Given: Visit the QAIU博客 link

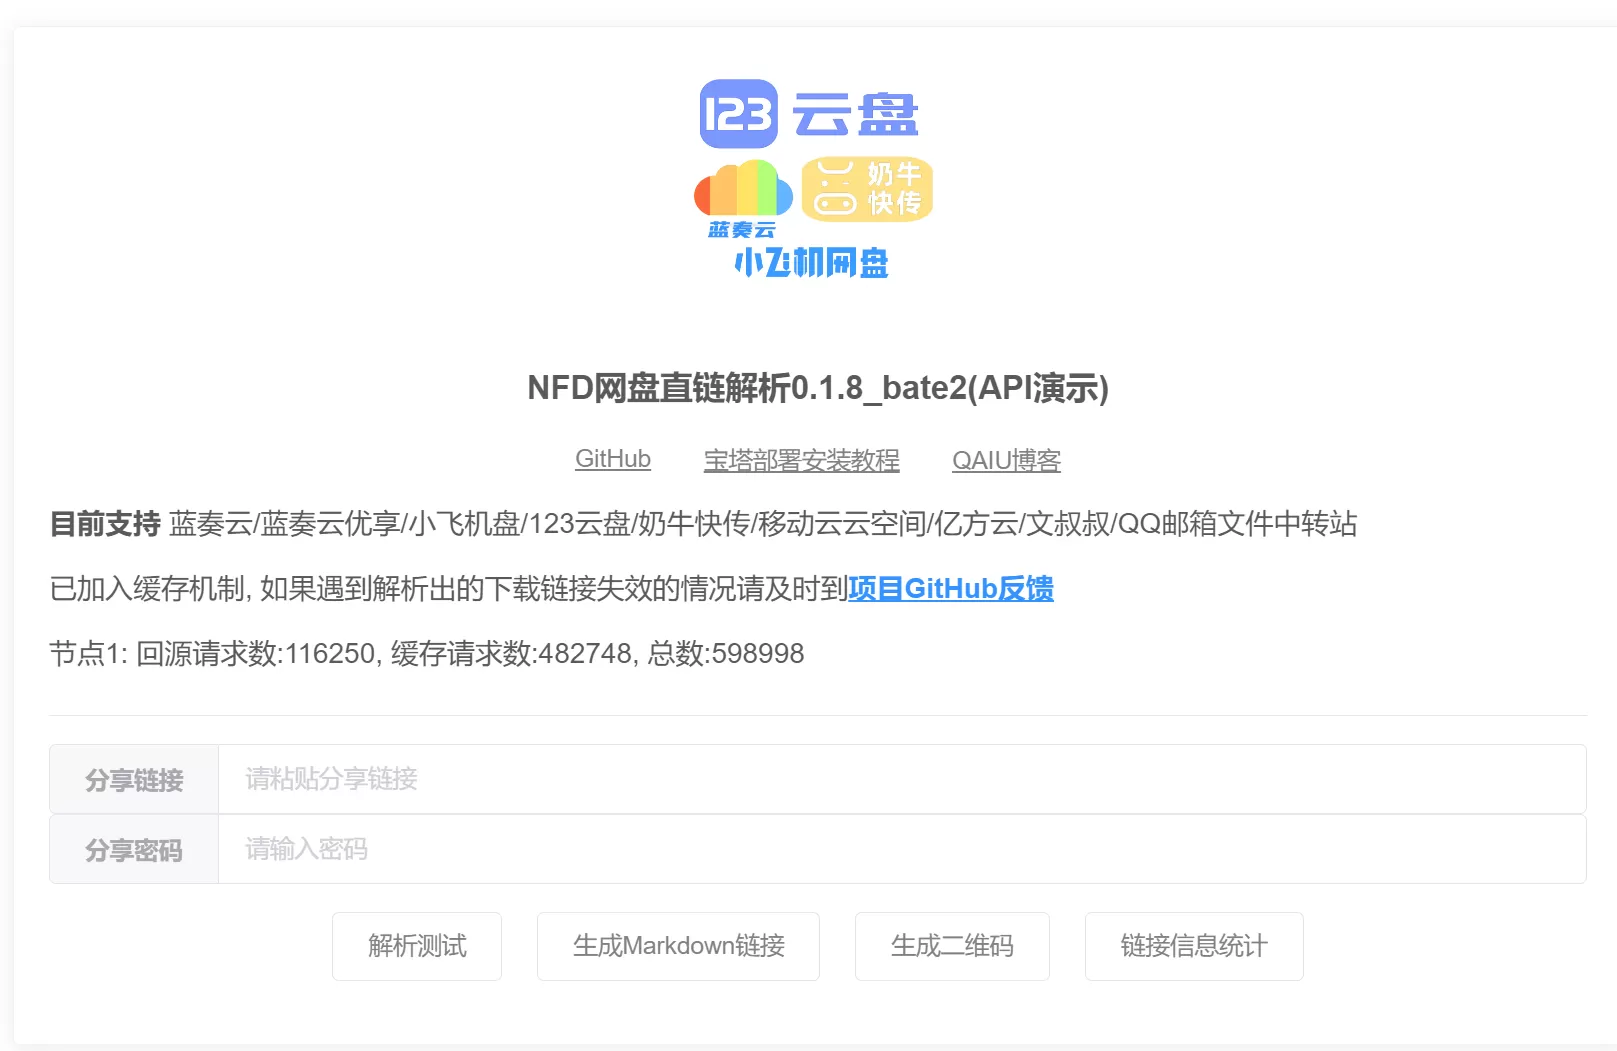Looking at the screenshot, I should pyautogui.click(x=1006, y=460).
